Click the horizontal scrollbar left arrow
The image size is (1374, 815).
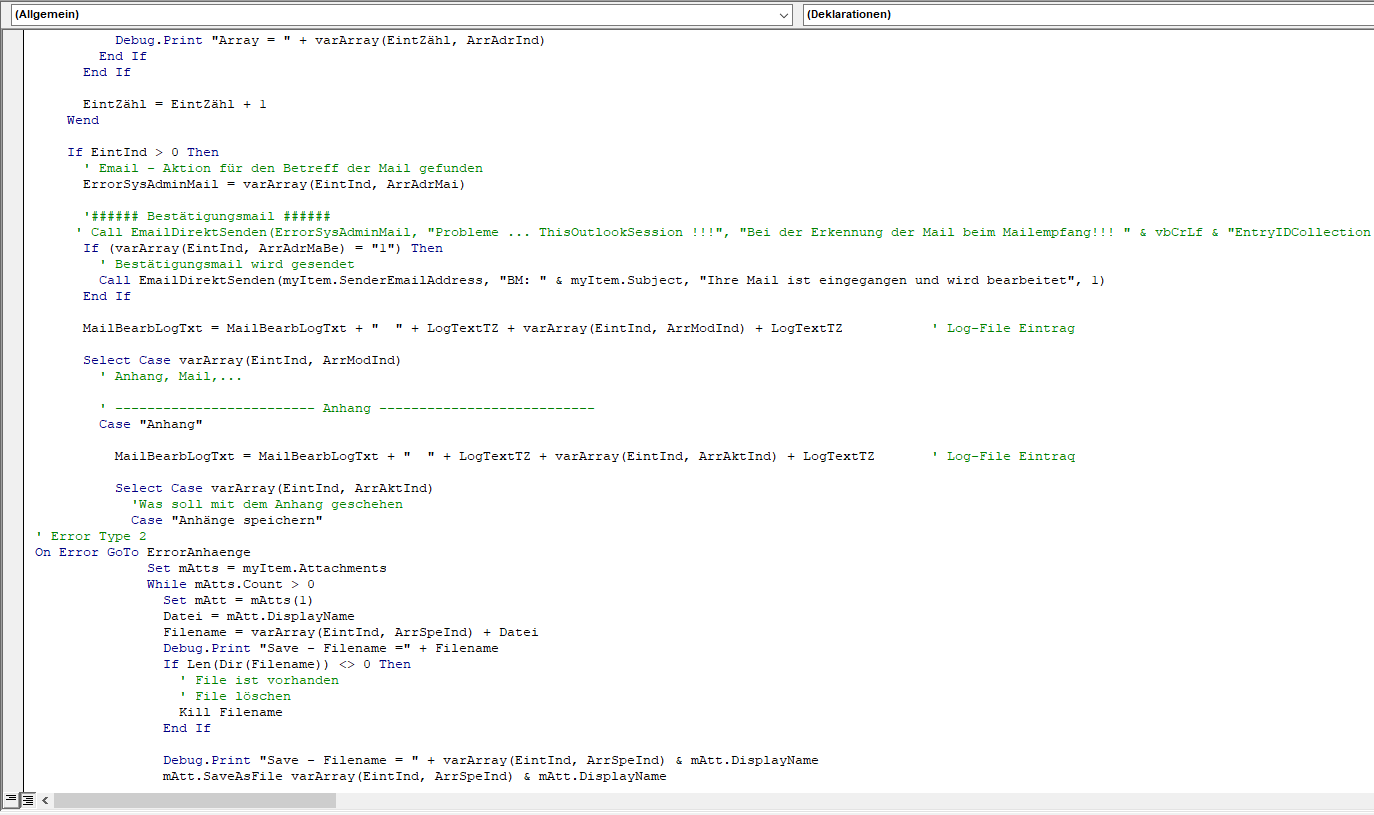coord(45,800)
